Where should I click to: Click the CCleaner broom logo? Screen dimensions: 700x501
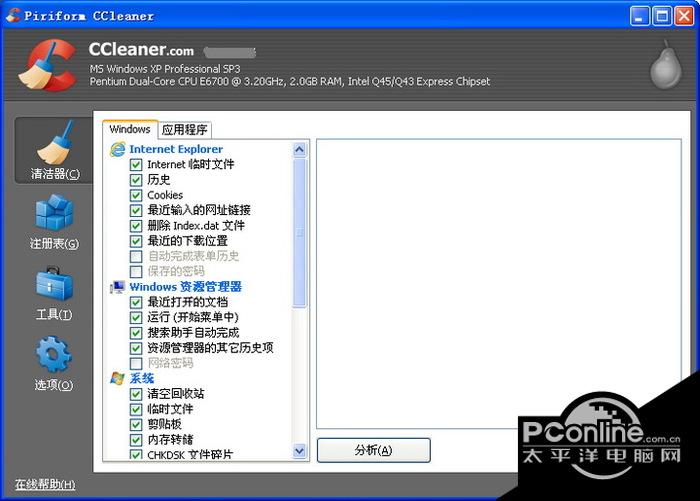(x=47, y=65)
